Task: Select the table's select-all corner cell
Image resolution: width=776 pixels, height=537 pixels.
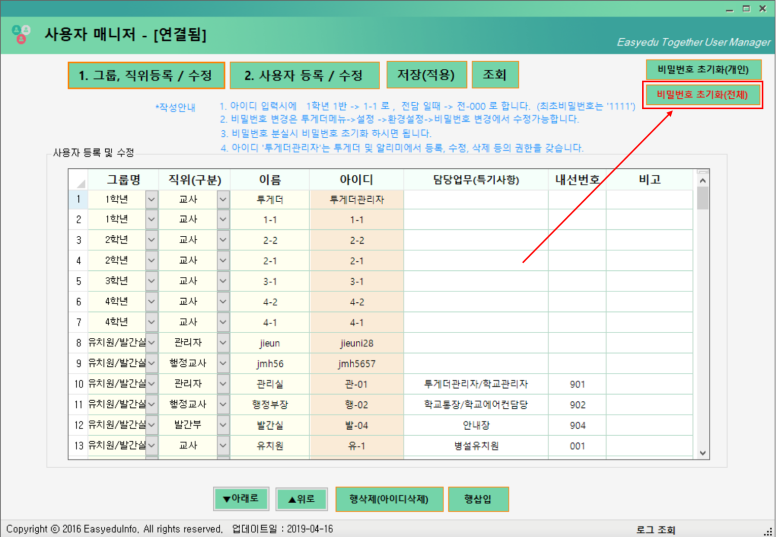Action: point(78,180)
